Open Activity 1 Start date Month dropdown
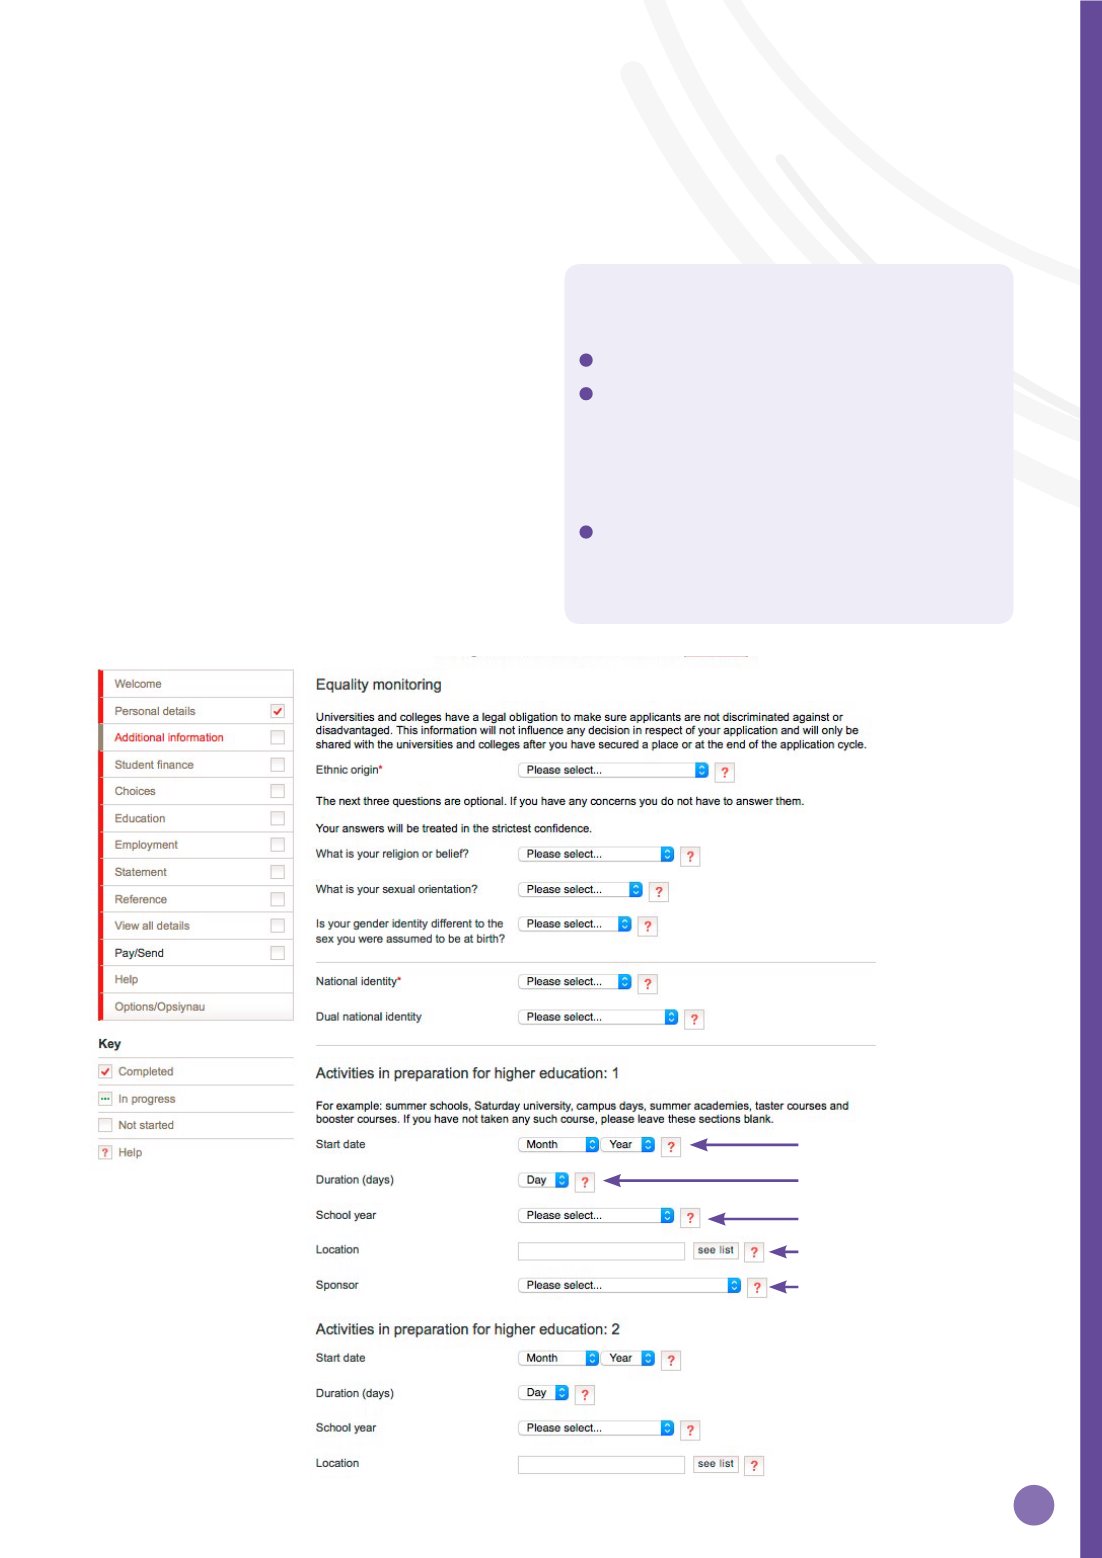The image size is (1102, 1558). point(558,1144)
